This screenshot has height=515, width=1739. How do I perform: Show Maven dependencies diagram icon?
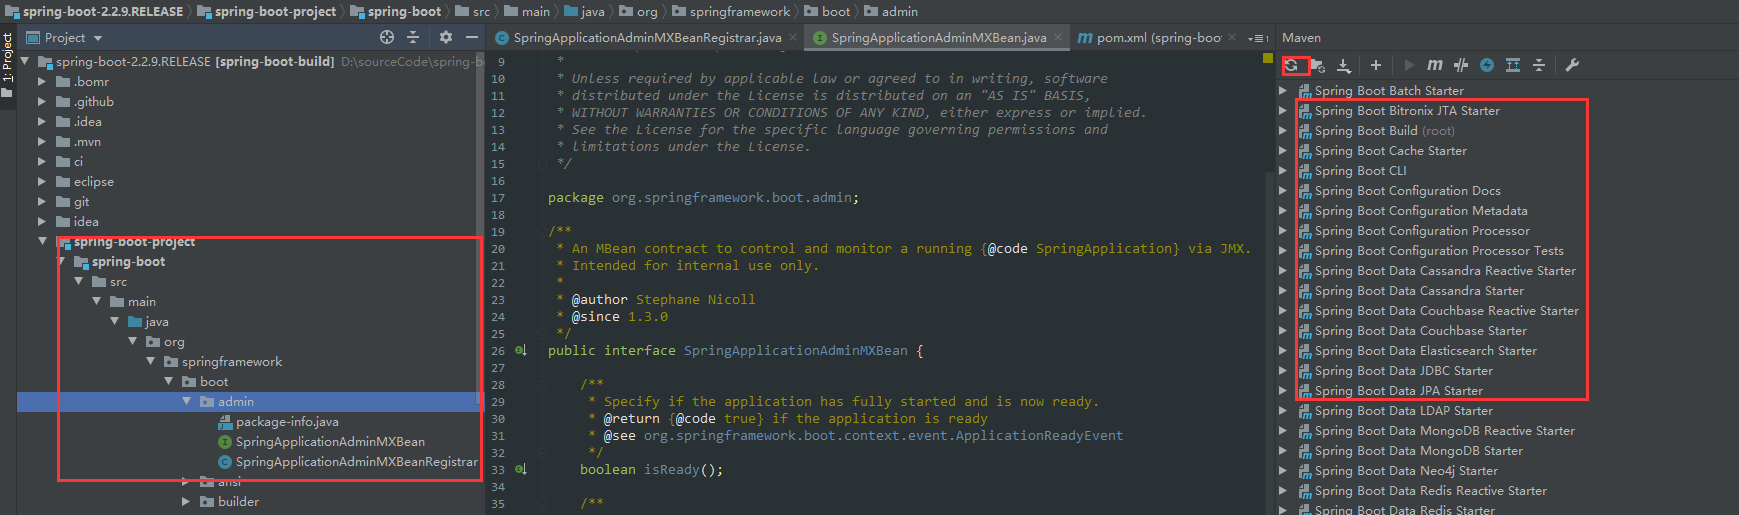coord(1513,65)
